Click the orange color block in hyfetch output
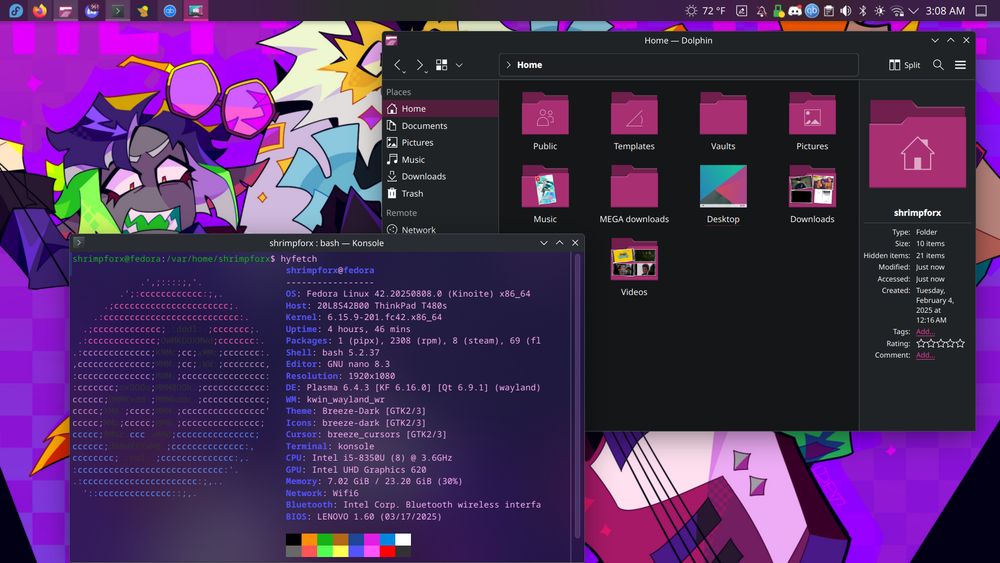The image size is (1000, 563). coord(309,539)
